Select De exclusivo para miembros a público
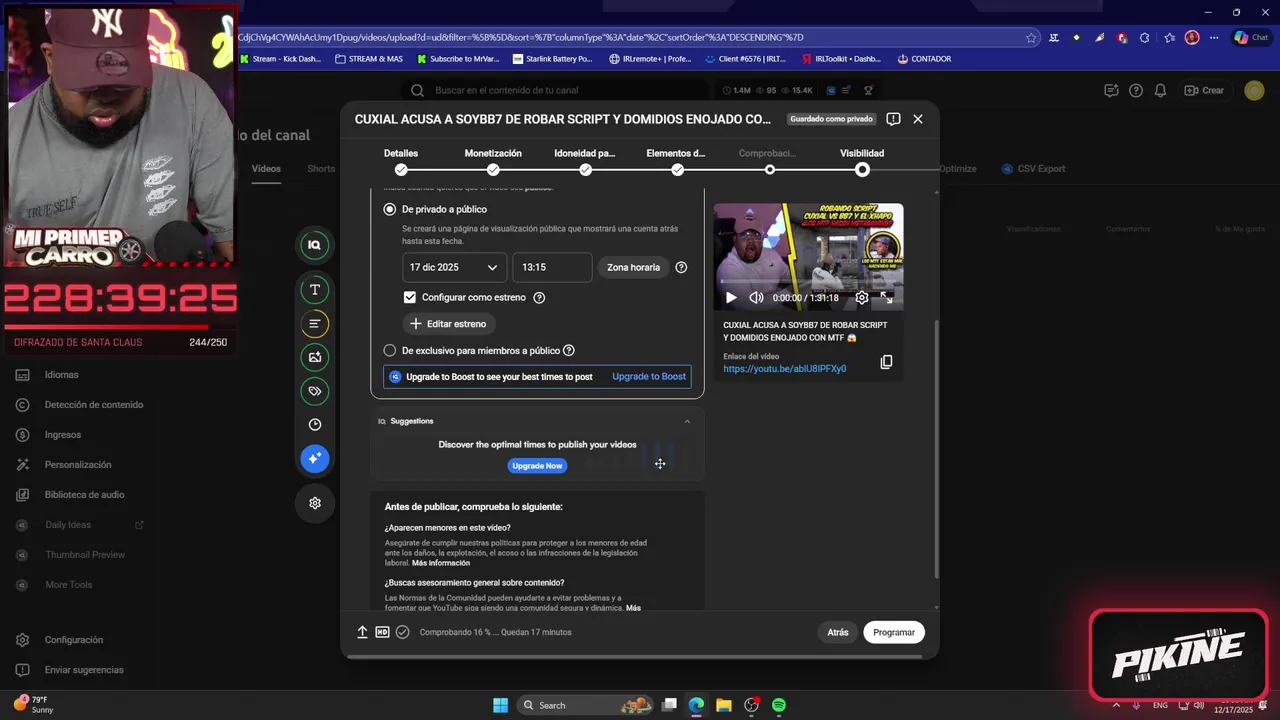The height and width of the screenshot is (720, 1280). coord(390,351)
